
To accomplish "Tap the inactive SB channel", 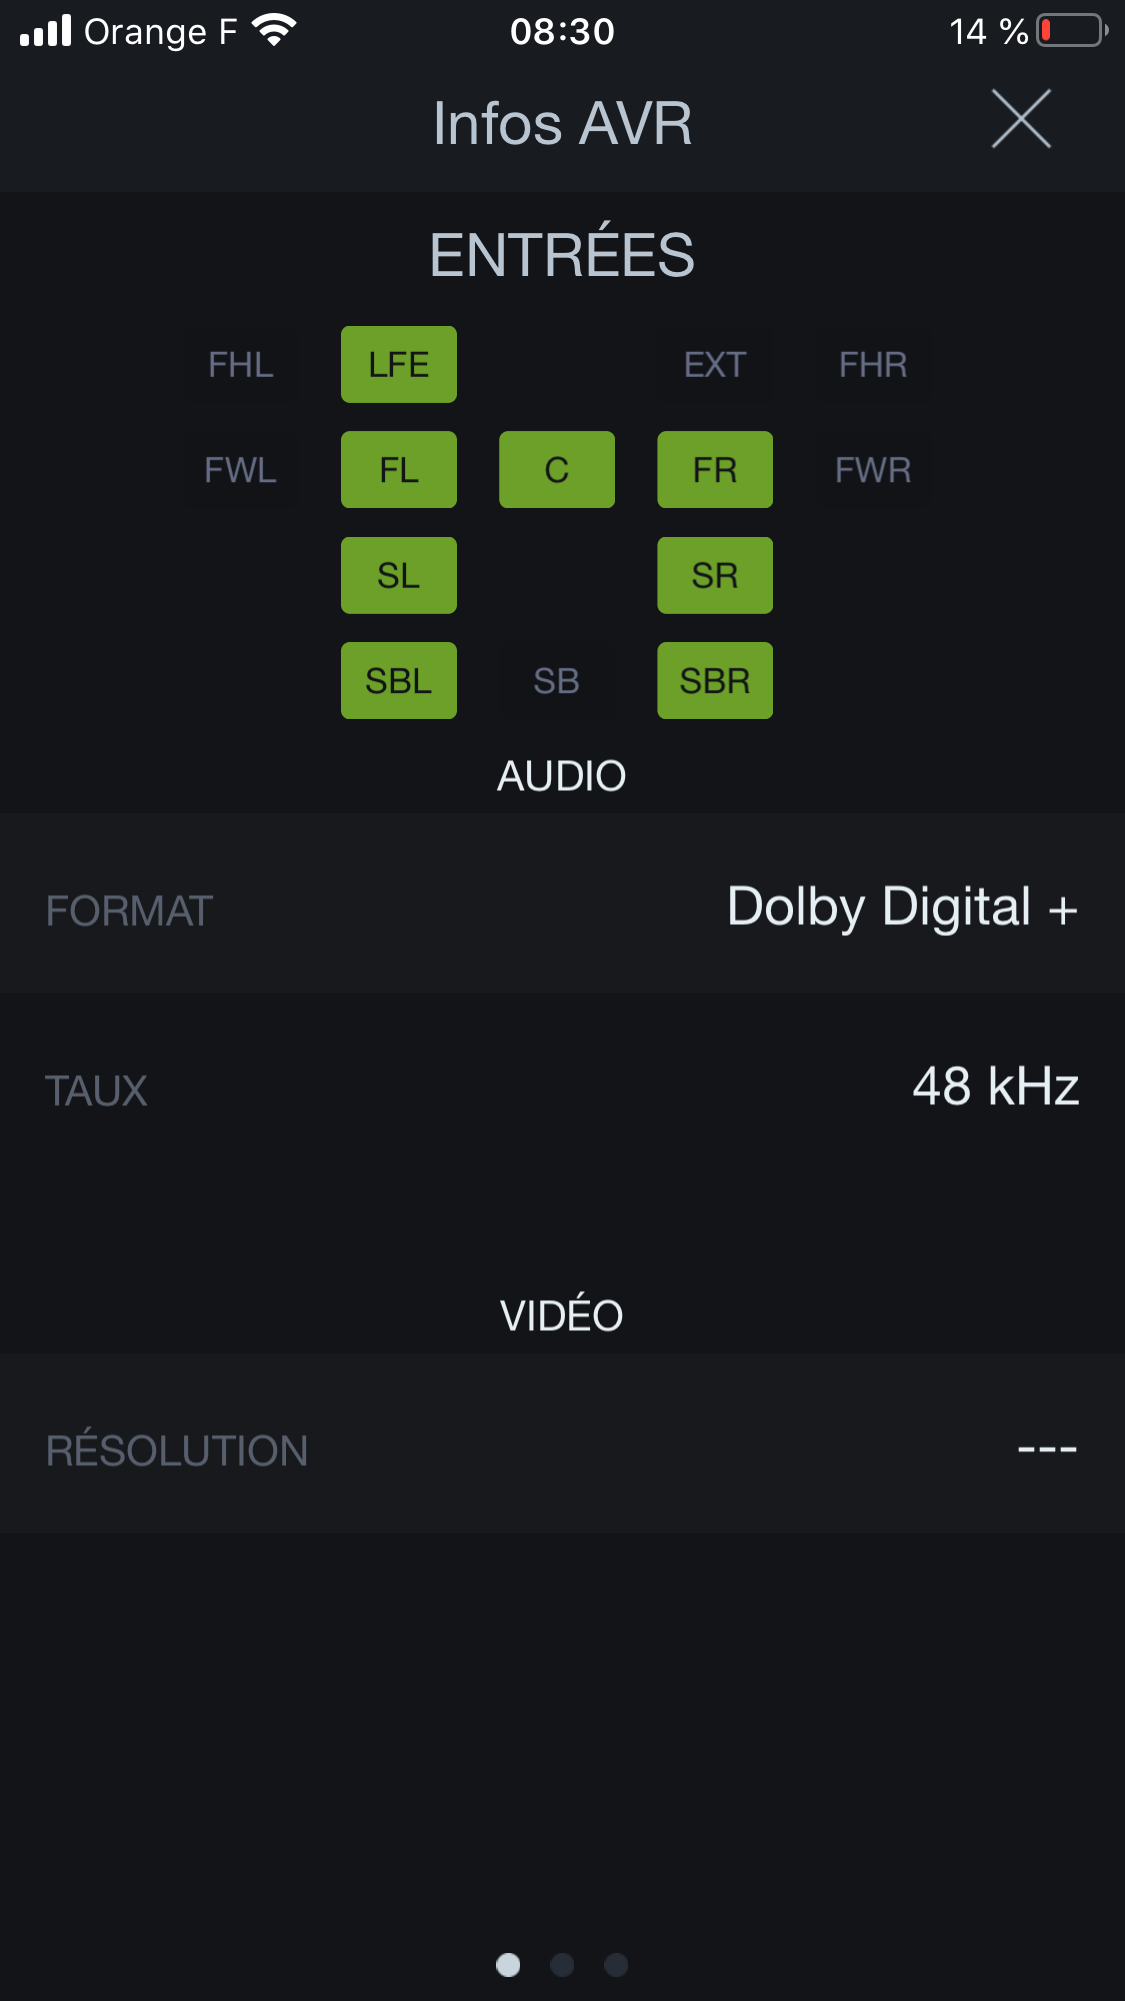I will [557, 681].
